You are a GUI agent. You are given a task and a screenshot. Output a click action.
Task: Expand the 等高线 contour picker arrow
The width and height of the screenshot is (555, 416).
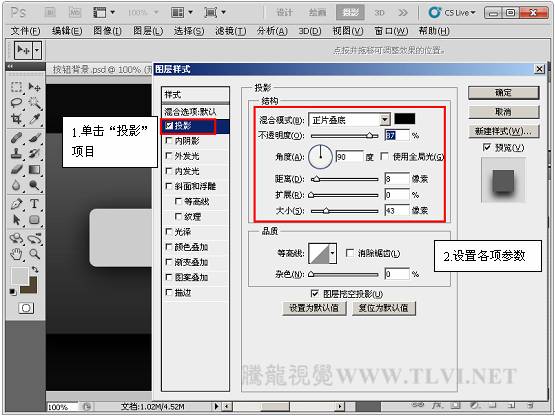point(332,253)
